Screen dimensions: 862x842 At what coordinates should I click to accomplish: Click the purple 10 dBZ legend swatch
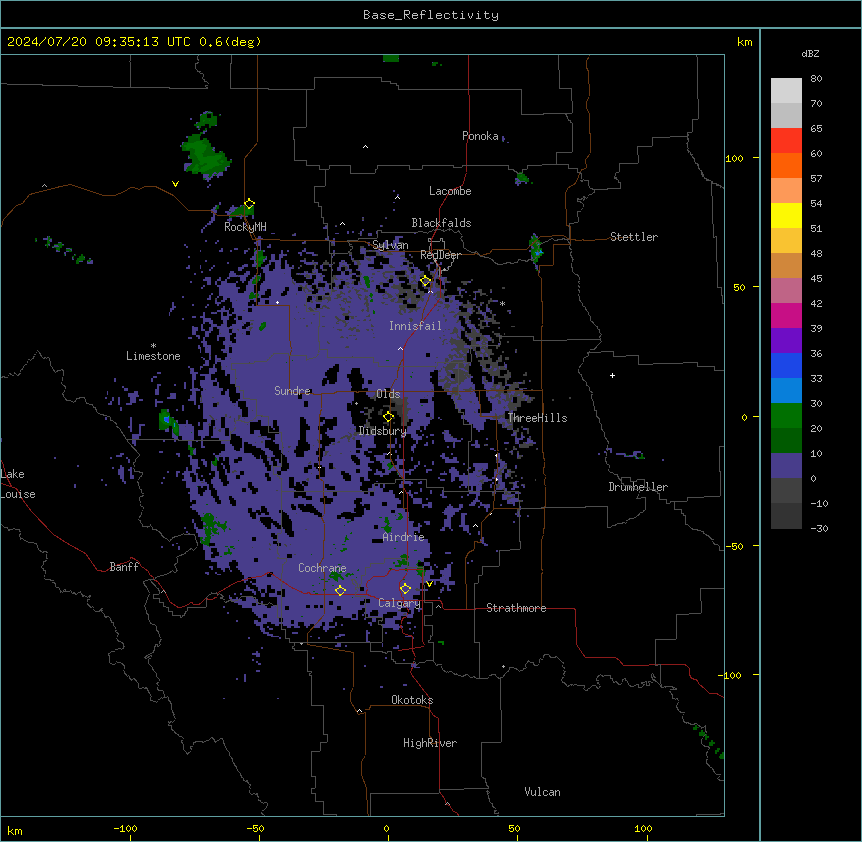[786, 466]
